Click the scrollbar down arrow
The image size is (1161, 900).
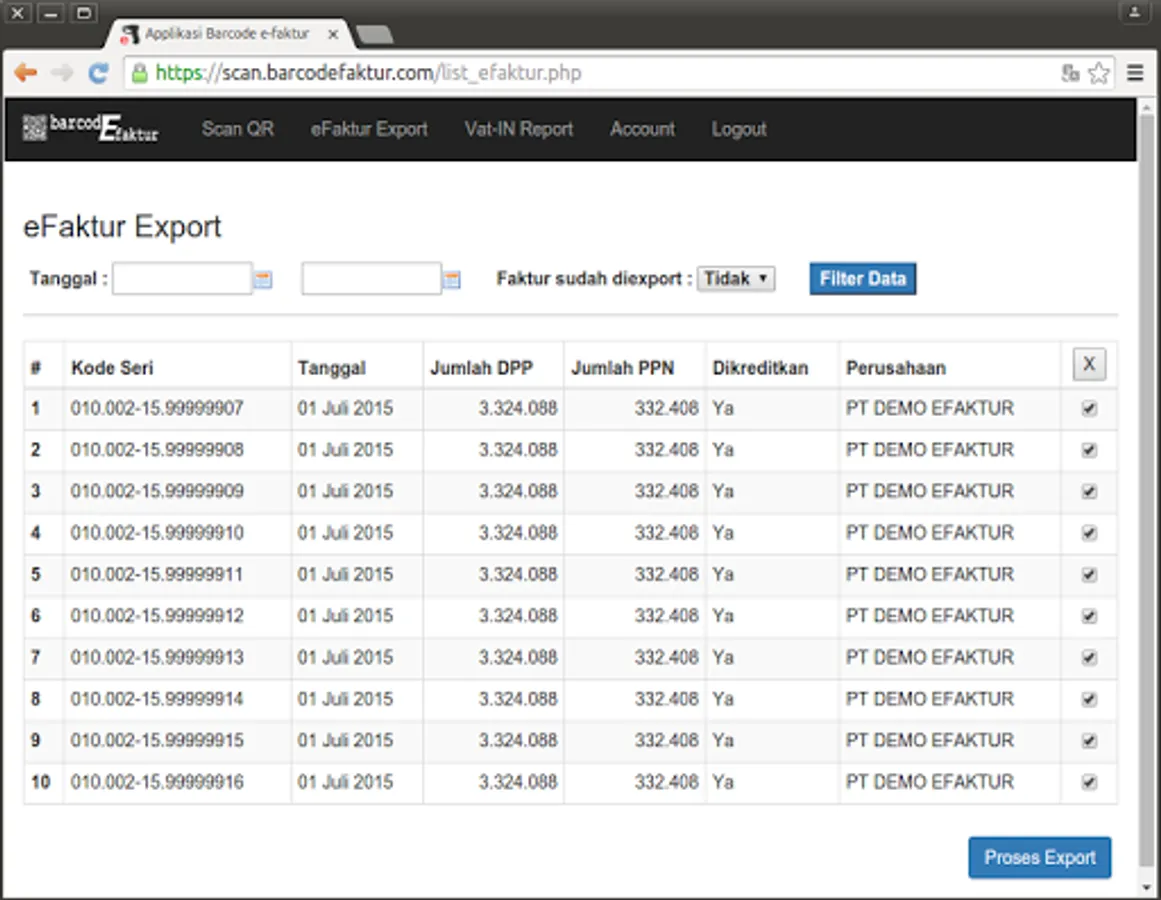coord(1147,886)
